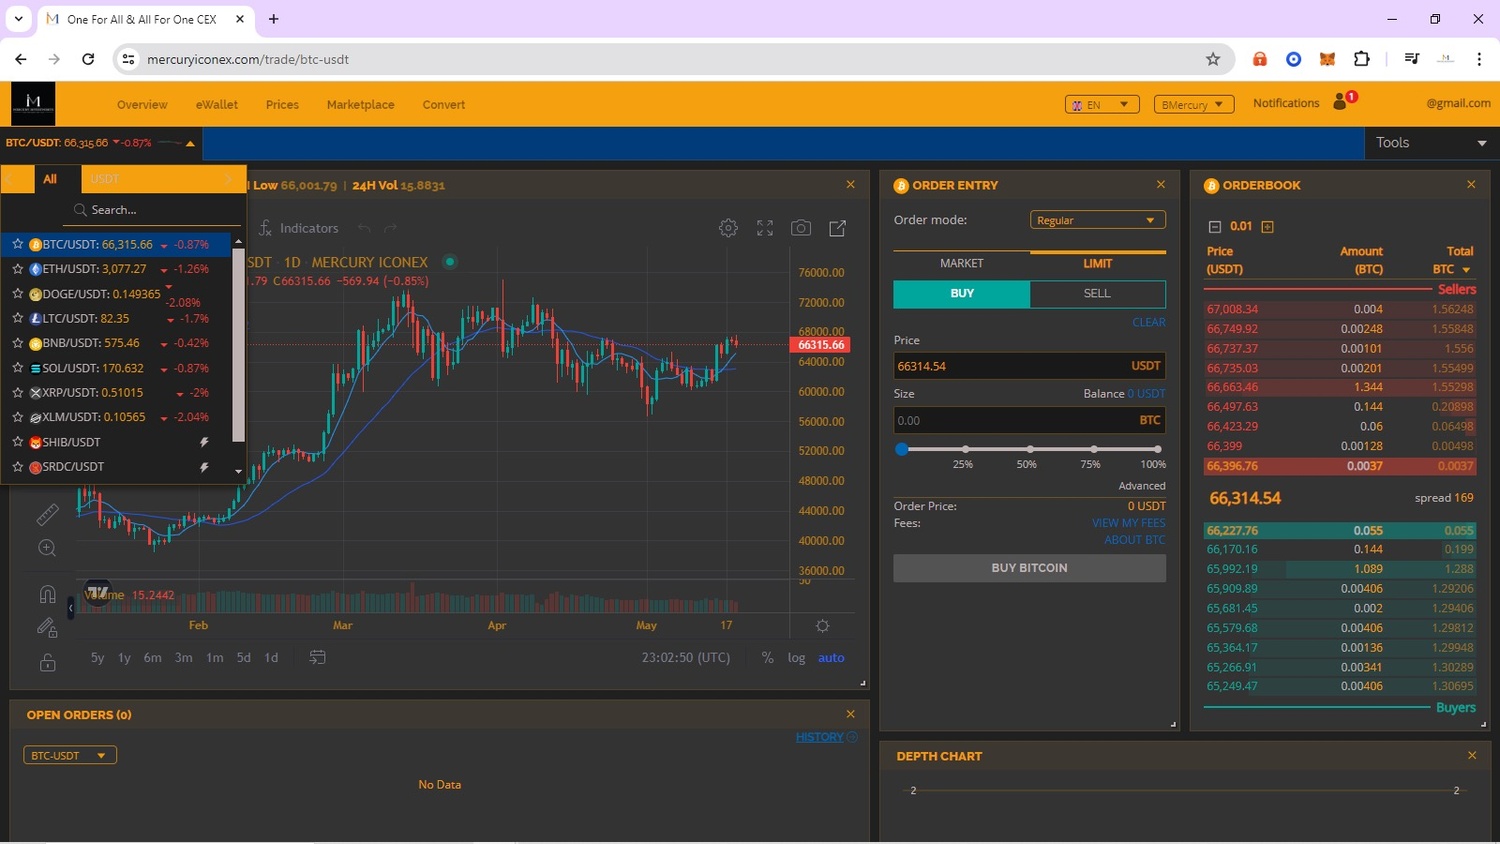This screenshot has height=844, width=1500.
Task: Close the chart panel
Action: tap(851, 185)
